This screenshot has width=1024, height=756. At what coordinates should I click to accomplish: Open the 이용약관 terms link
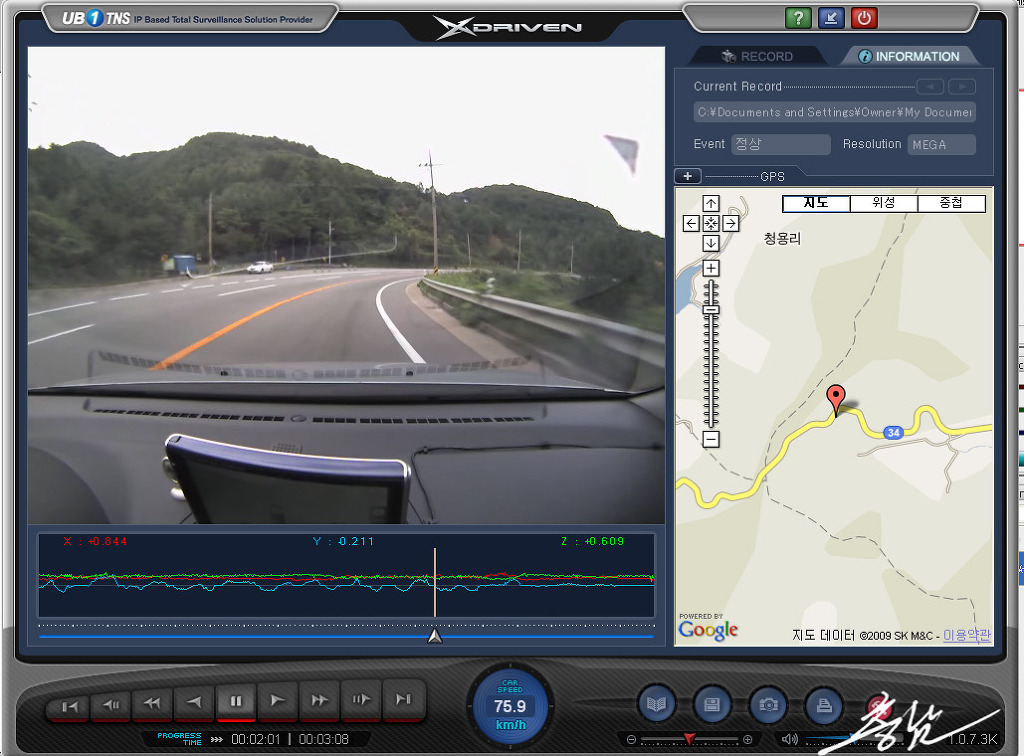(967, 635)
